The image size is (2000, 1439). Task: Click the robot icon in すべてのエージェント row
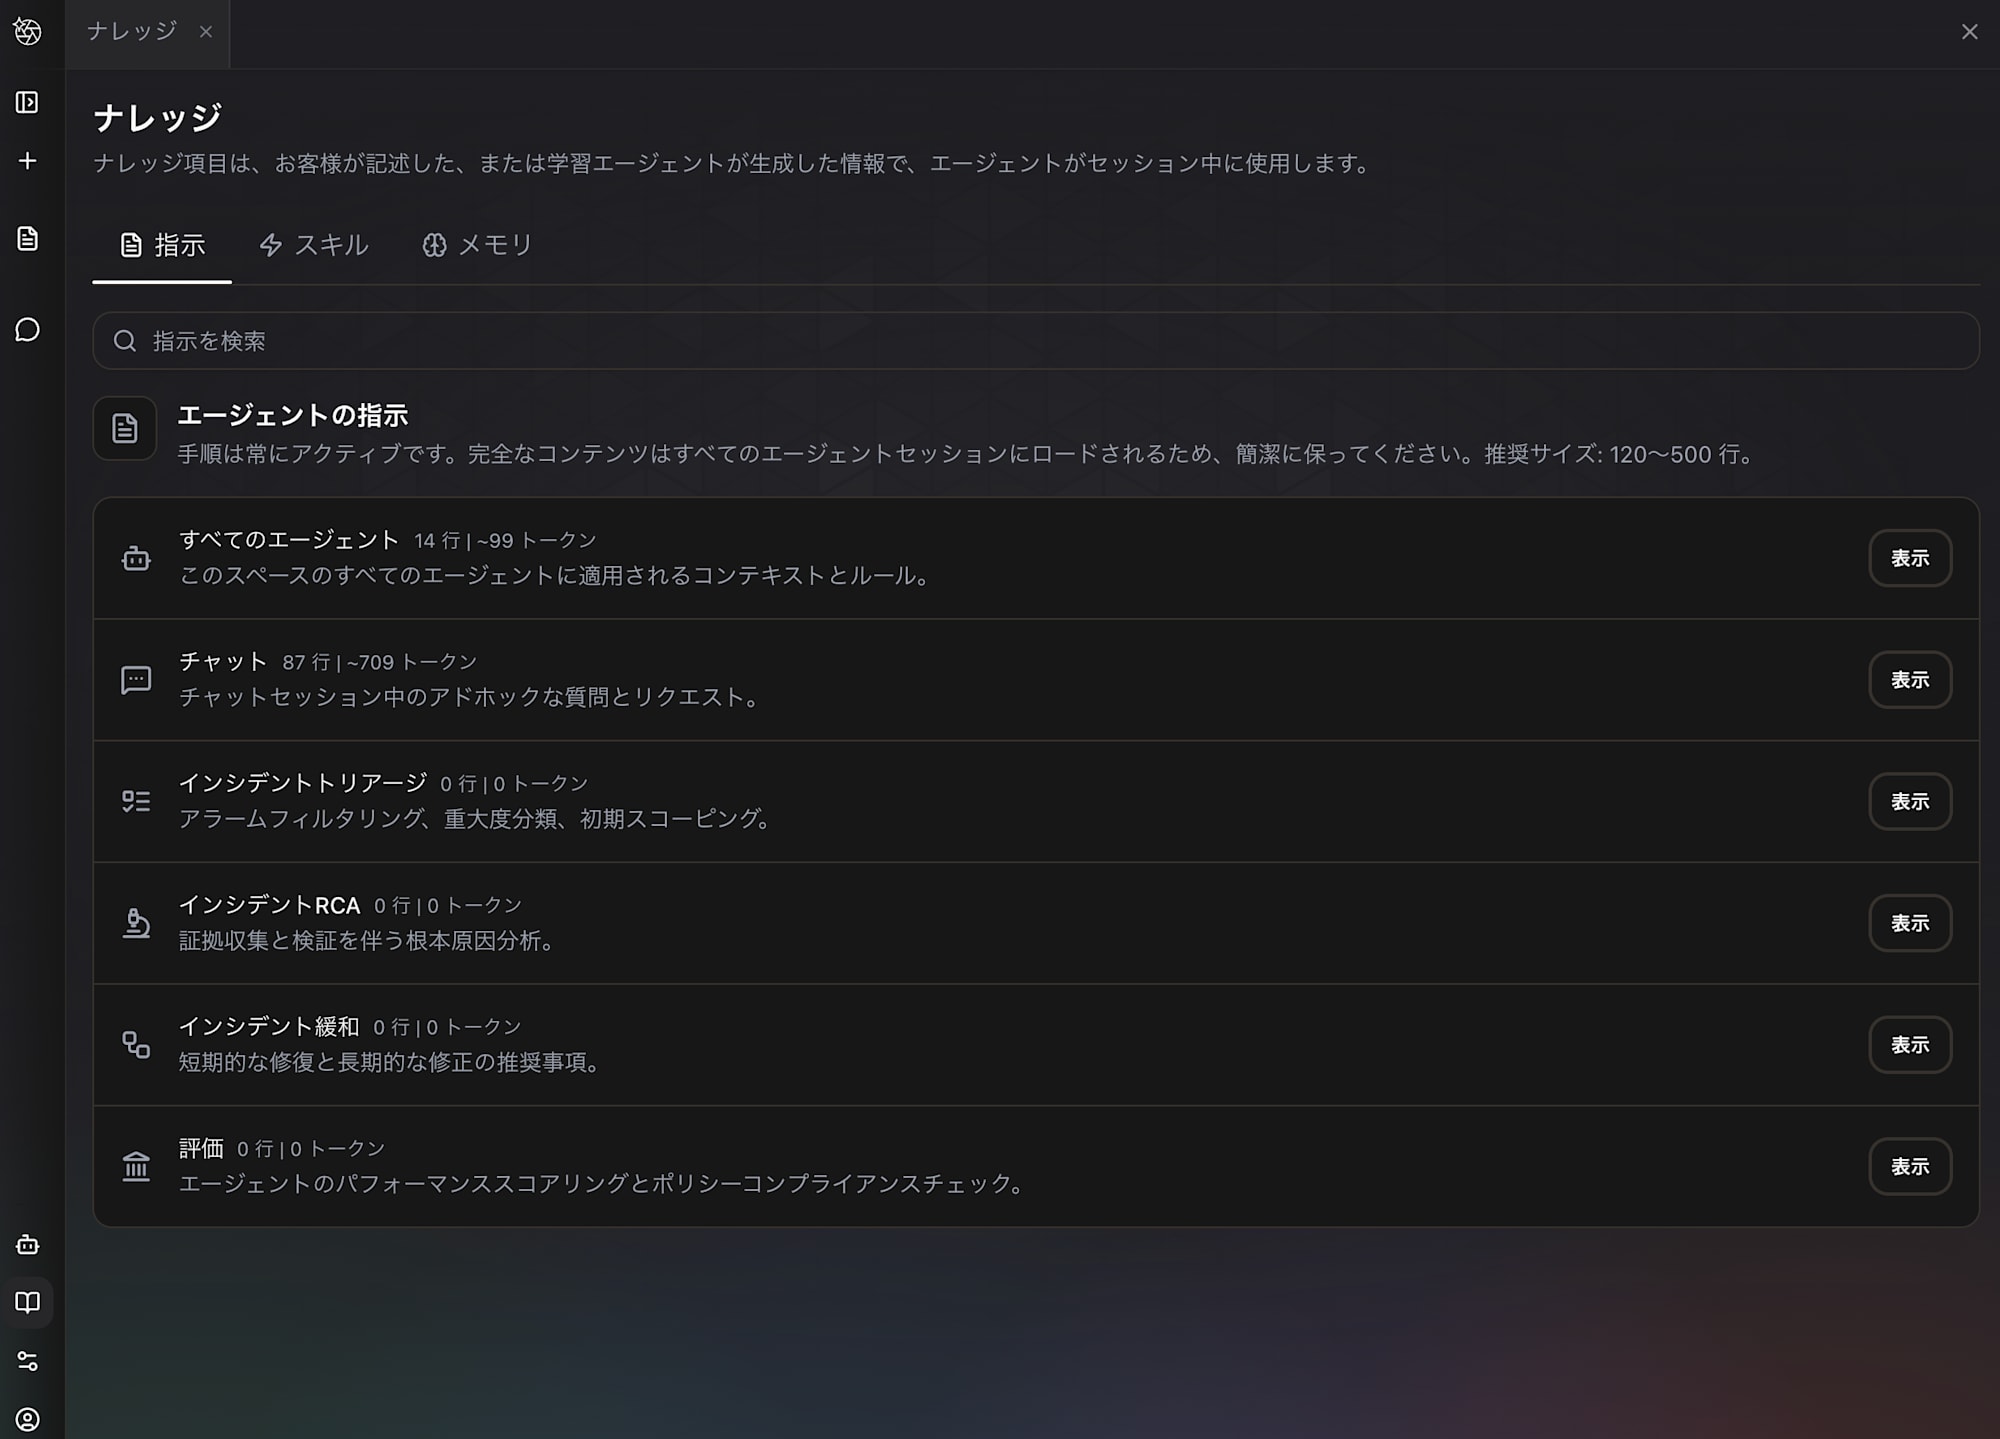point(136,558)
